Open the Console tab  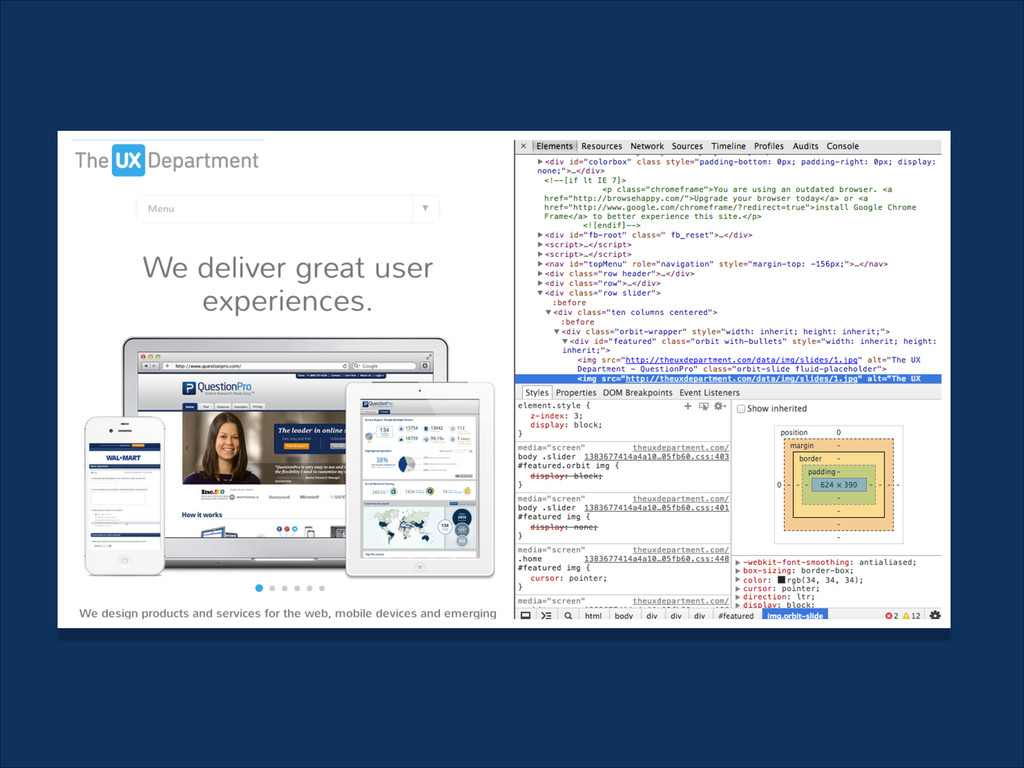[842, 146]
